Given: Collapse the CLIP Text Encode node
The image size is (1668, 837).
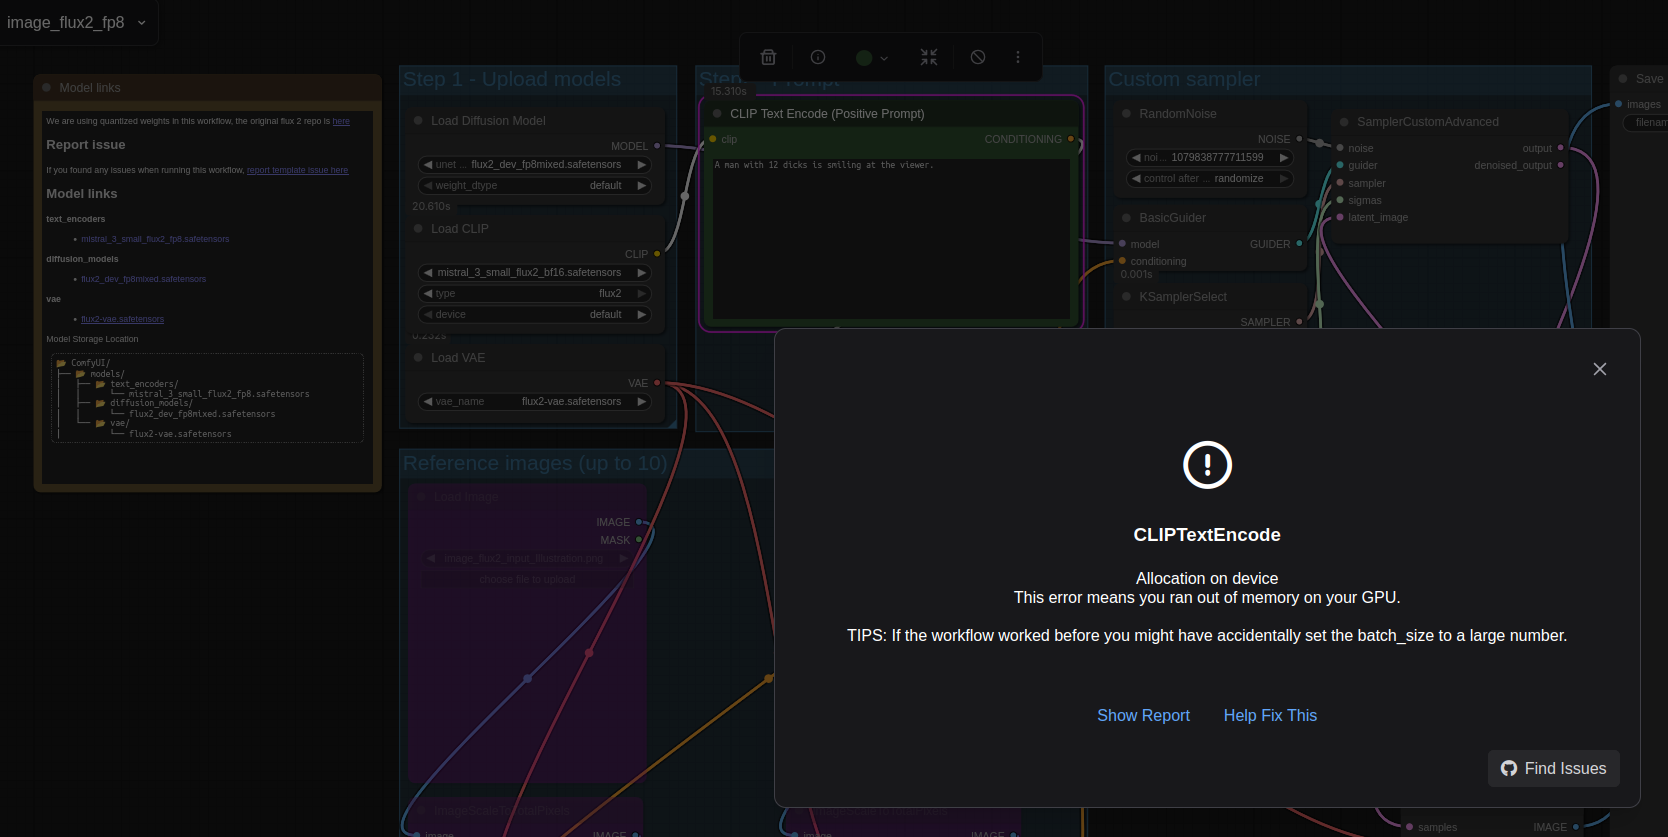Looking at the screenshot, I should 717,114.
